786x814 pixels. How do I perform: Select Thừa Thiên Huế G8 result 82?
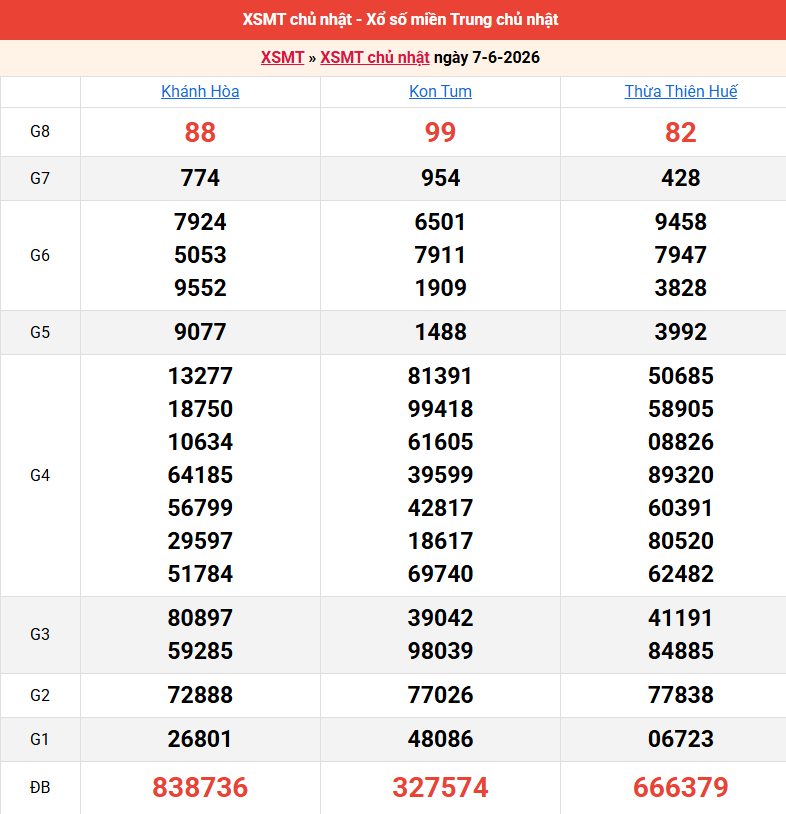coord(681,132)
